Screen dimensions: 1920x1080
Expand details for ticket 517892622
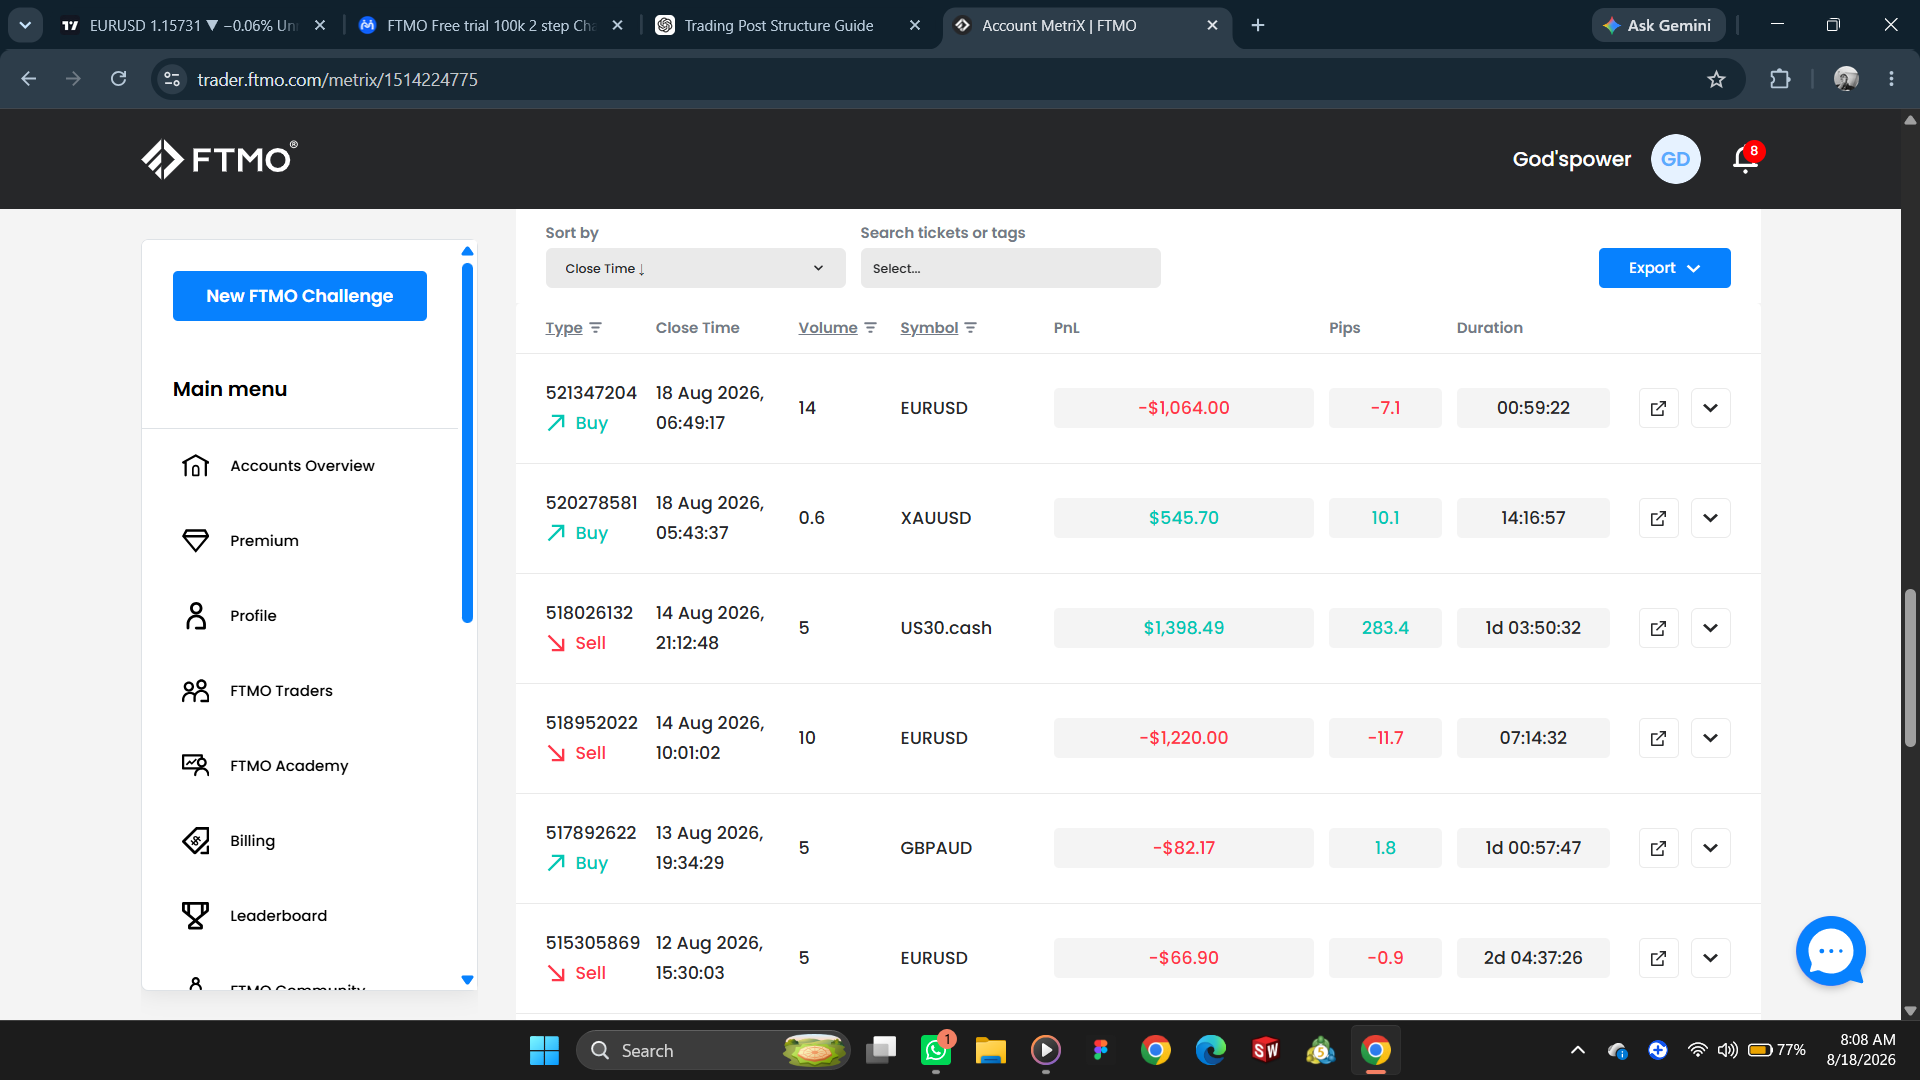click(1710, 848)
